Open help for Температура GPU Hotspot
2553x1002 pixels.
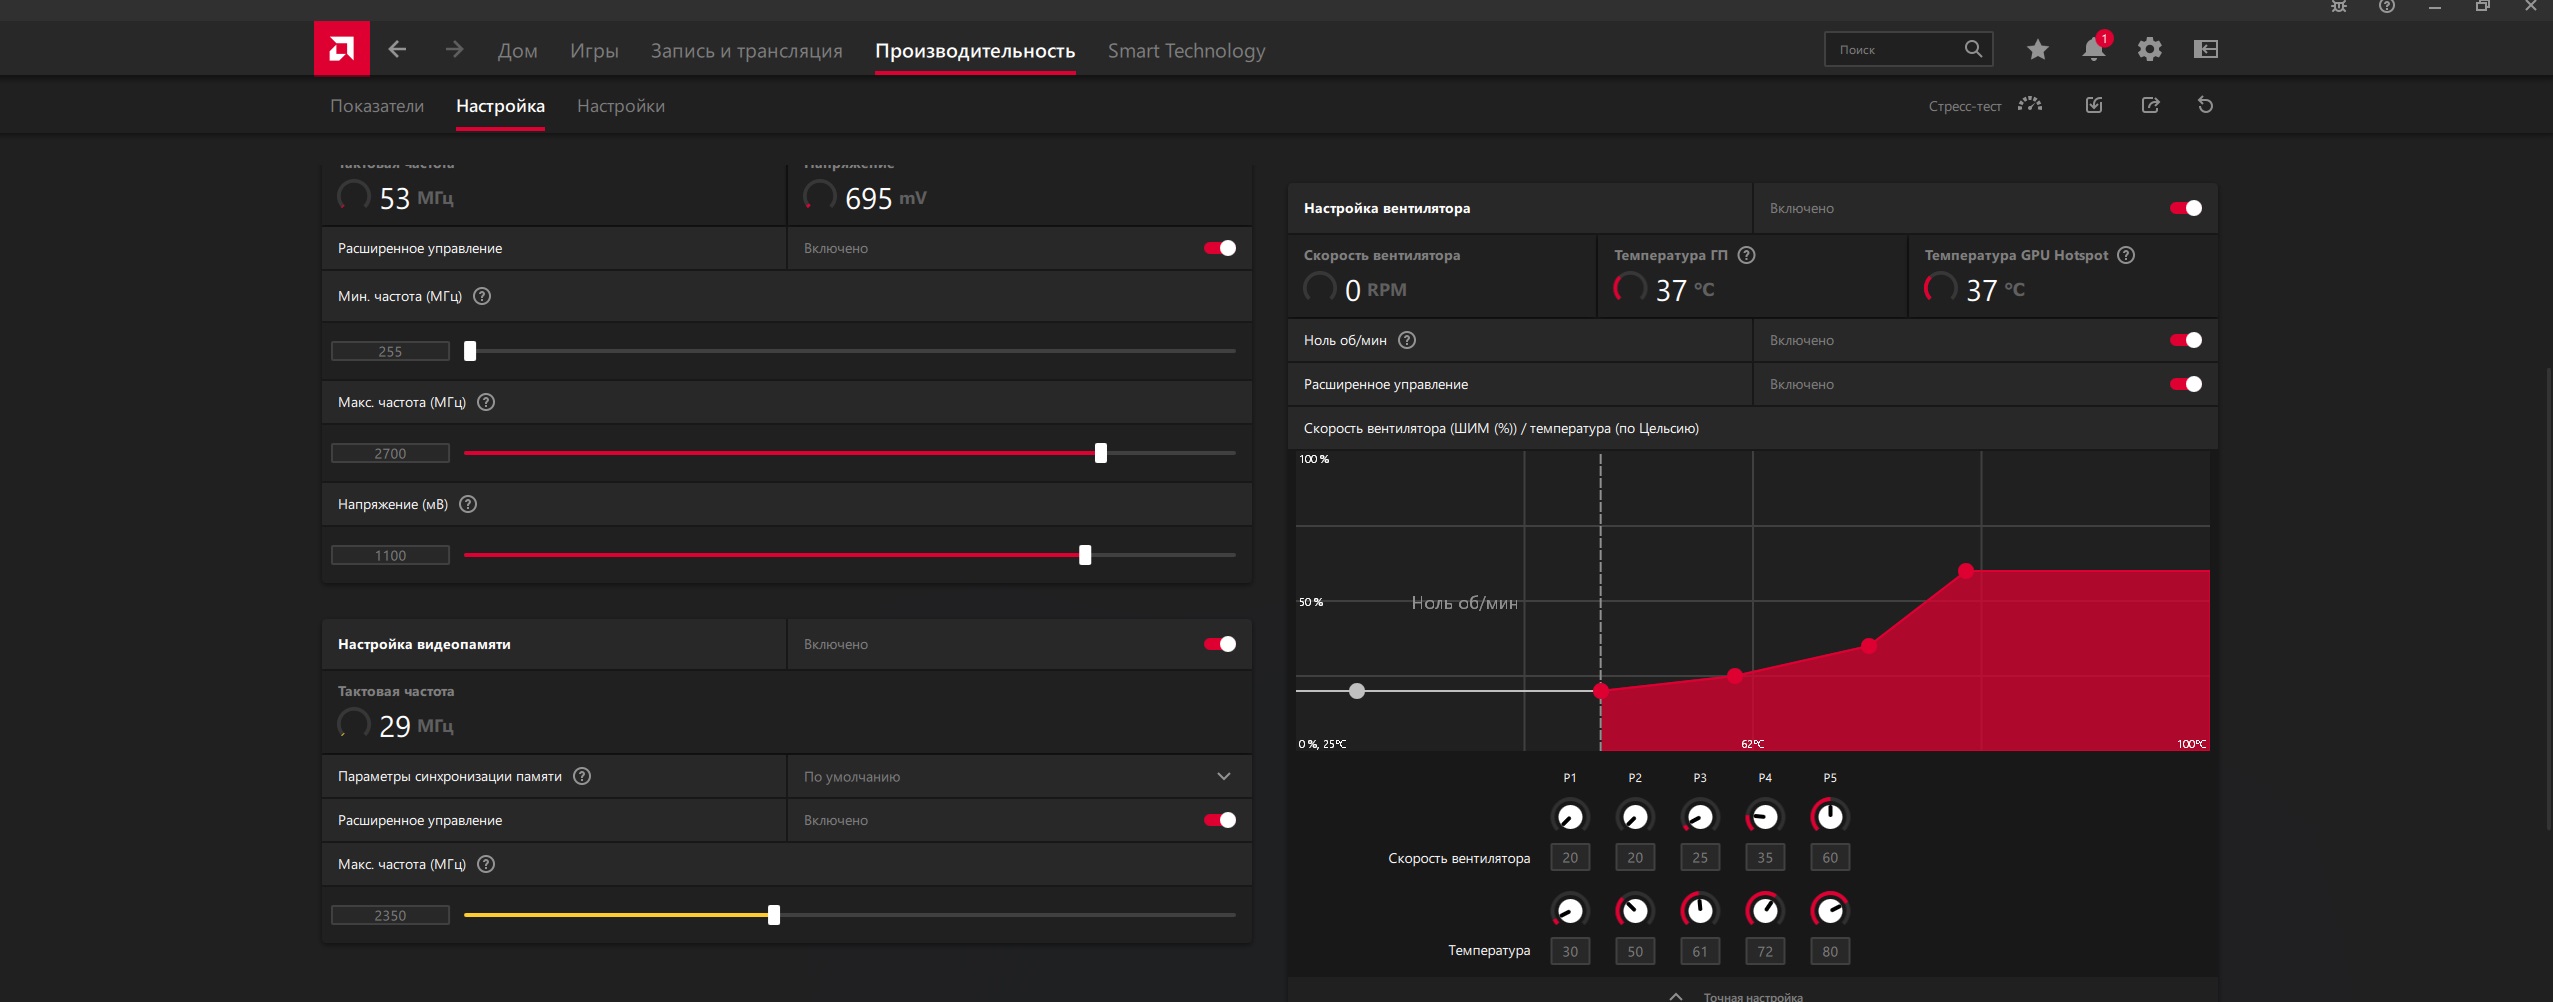click(2126, 255)
